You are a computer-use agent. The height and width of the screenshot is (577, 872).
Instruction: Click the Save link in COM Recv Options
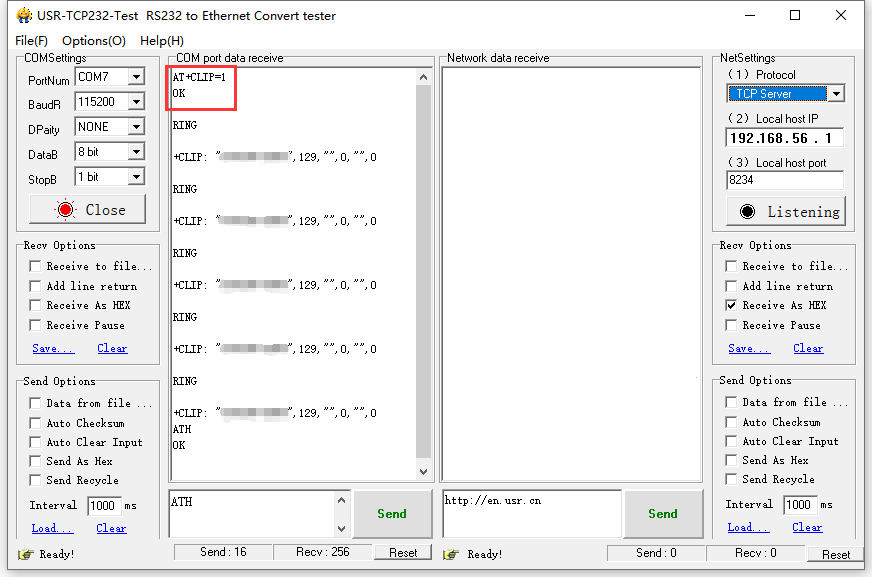tap(52, 348)
